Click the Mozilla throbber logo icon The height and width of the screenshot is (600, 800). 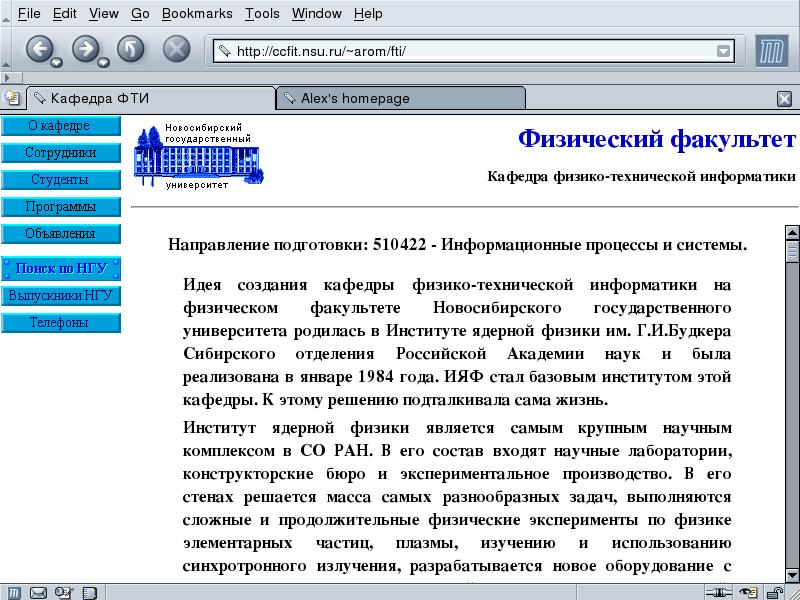[x=771, y=51]
